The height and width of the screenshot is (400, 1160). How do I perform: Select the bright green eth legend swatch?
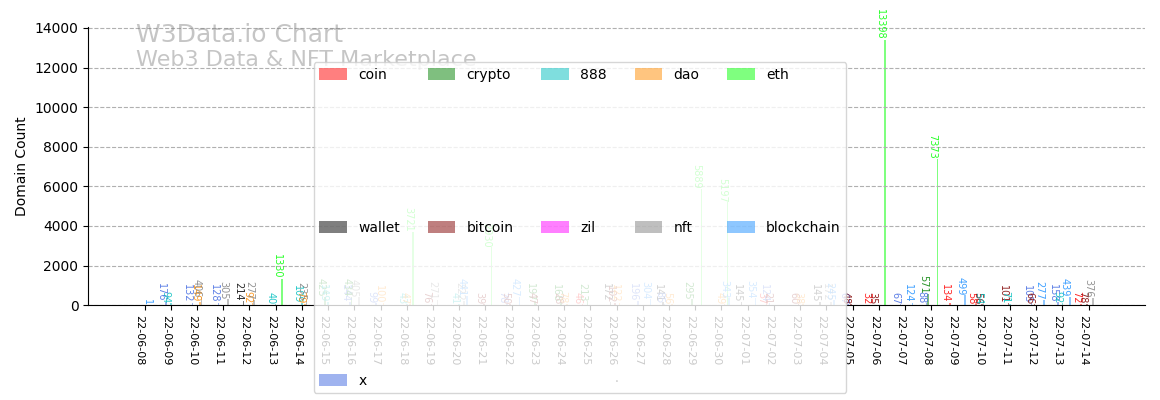click(x=741, y=74)
